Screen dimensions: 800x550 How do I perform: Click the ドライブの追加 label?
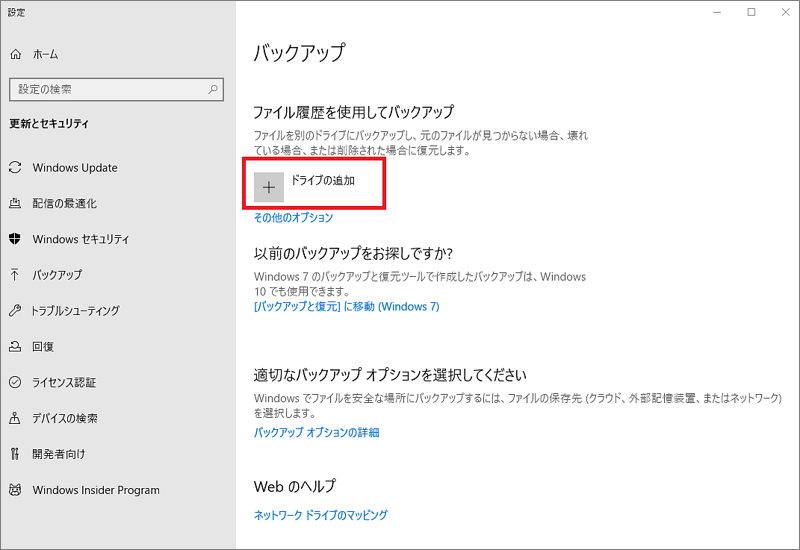point(322,180)
